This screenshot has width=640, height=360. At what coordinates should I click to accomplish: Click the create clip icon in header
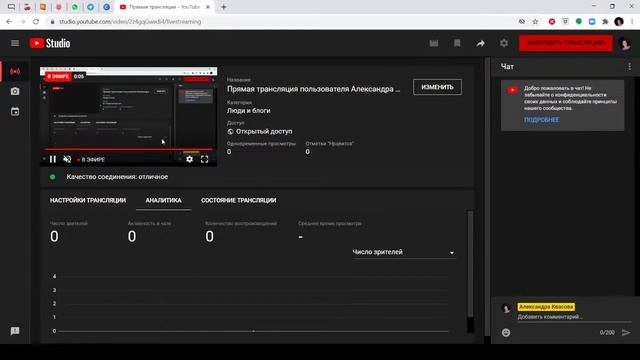click(434, 43)
